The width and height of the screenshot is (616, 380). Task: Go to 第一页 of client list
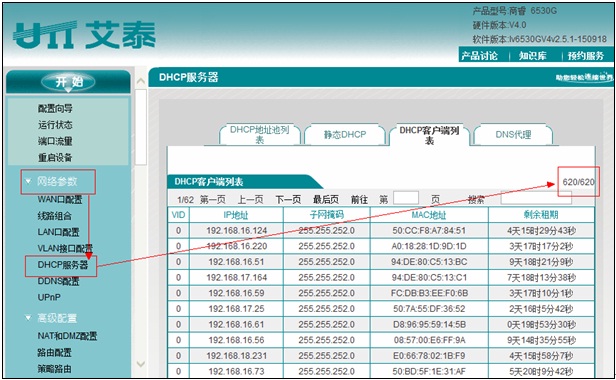click(x=213, y=200)
